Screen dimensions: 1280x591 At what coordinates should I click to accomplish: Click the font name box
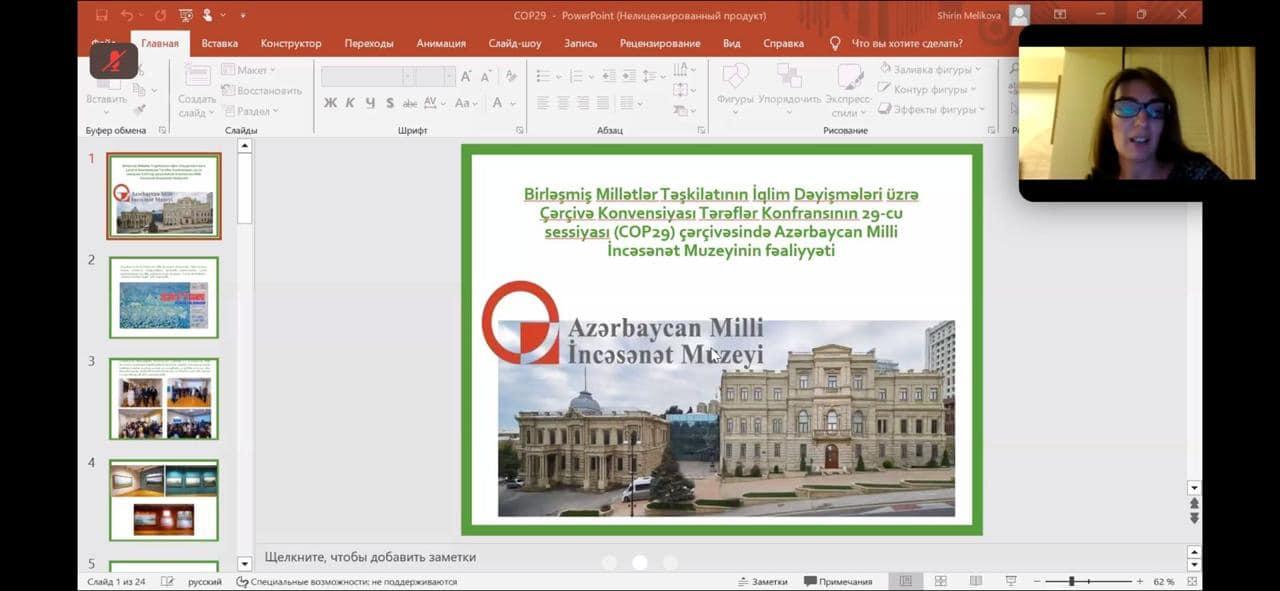(x=361, y=76)
